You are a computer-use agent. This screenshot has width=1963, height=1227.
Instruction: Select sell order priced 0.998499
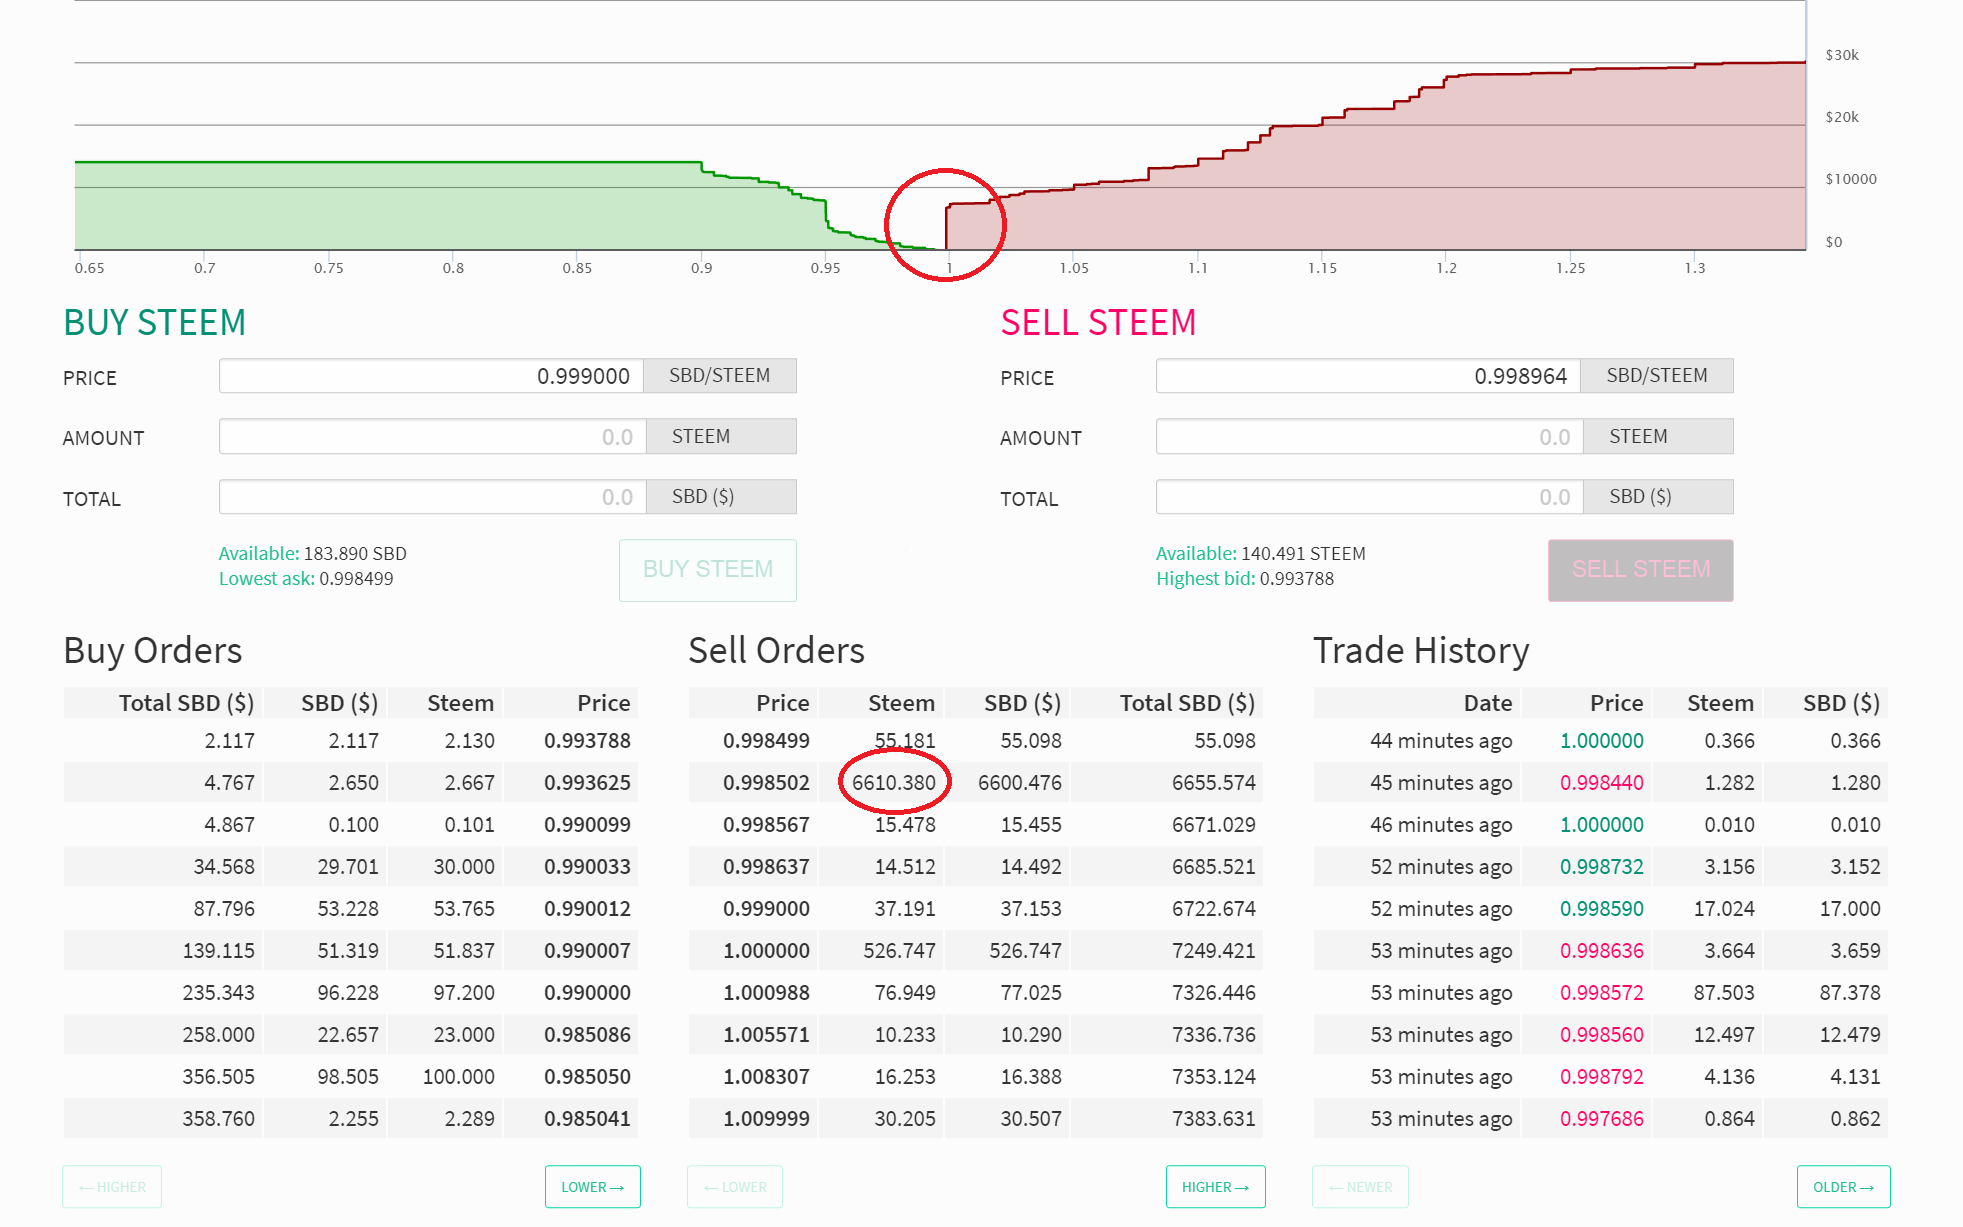point(976,741)
